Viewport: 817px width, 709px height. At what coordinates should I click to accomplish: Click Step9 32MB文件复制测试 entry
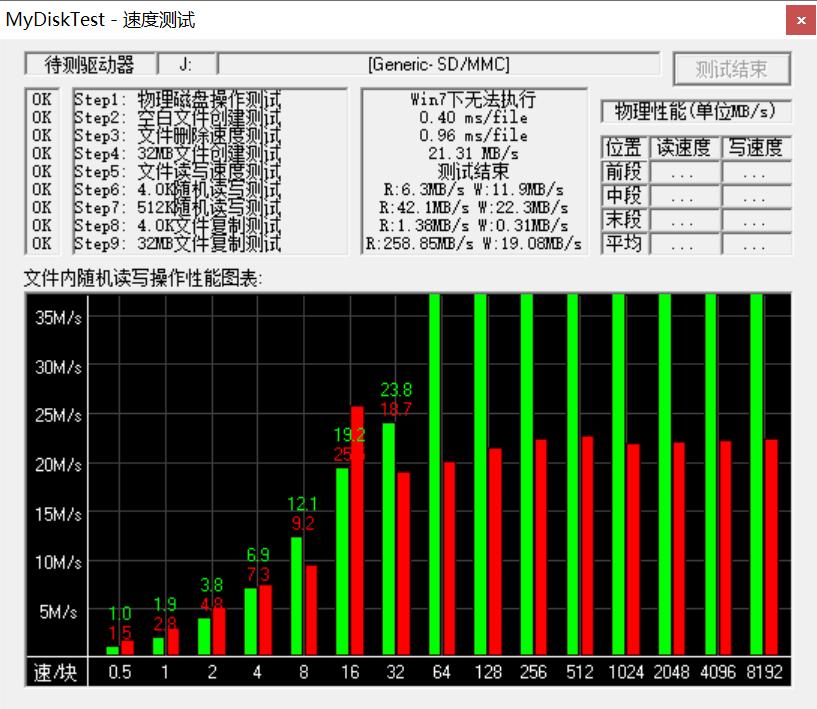(x=177, y=243)
